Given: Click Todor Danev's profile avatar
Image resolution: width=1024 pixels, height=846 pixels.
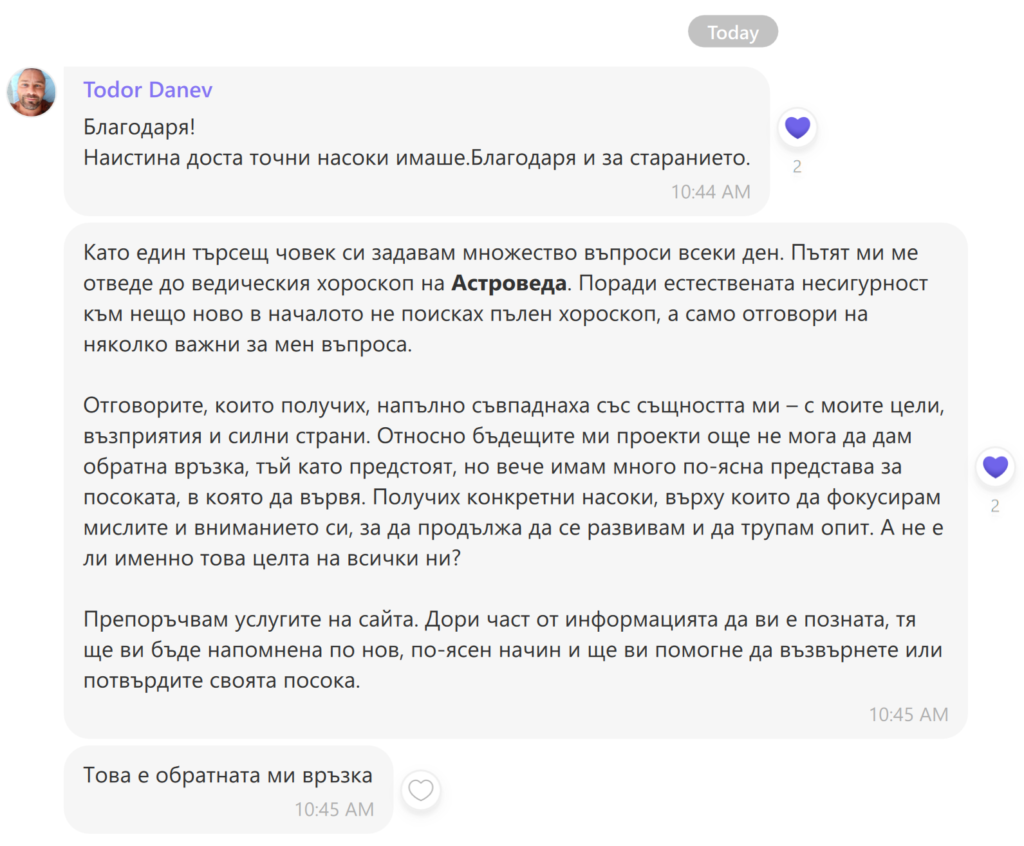Looking at the screenshot, I should click(31, 93).
